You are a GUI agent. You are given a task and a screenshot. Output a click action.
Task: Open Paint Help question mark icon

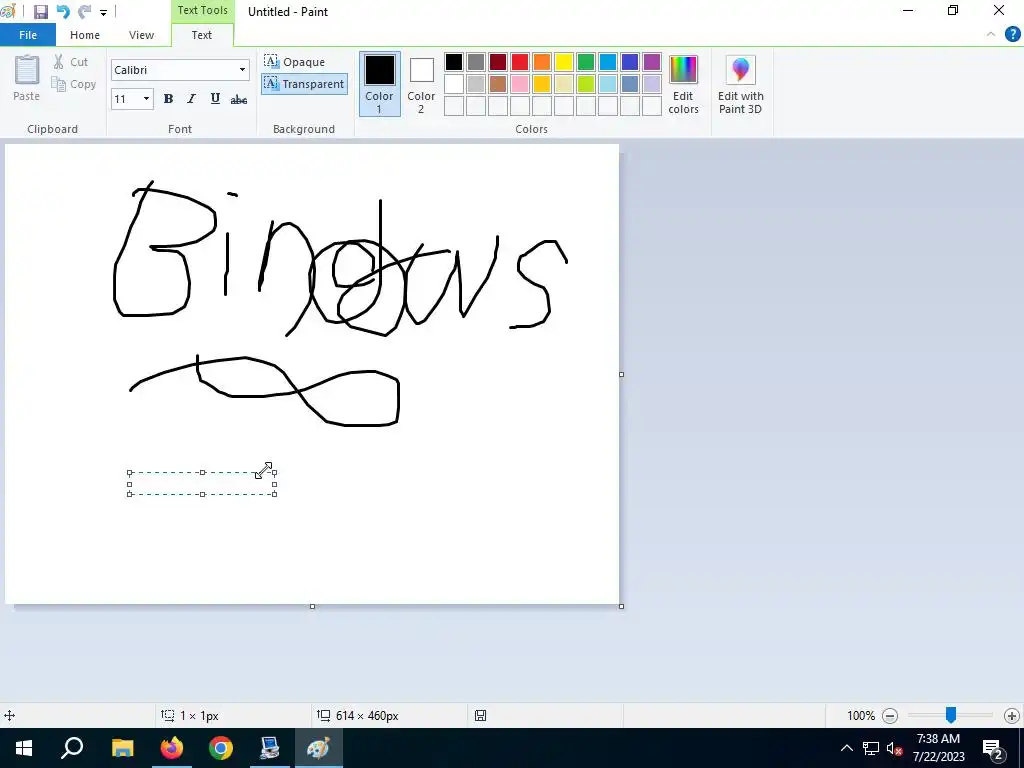click(x=1012, y=35)
